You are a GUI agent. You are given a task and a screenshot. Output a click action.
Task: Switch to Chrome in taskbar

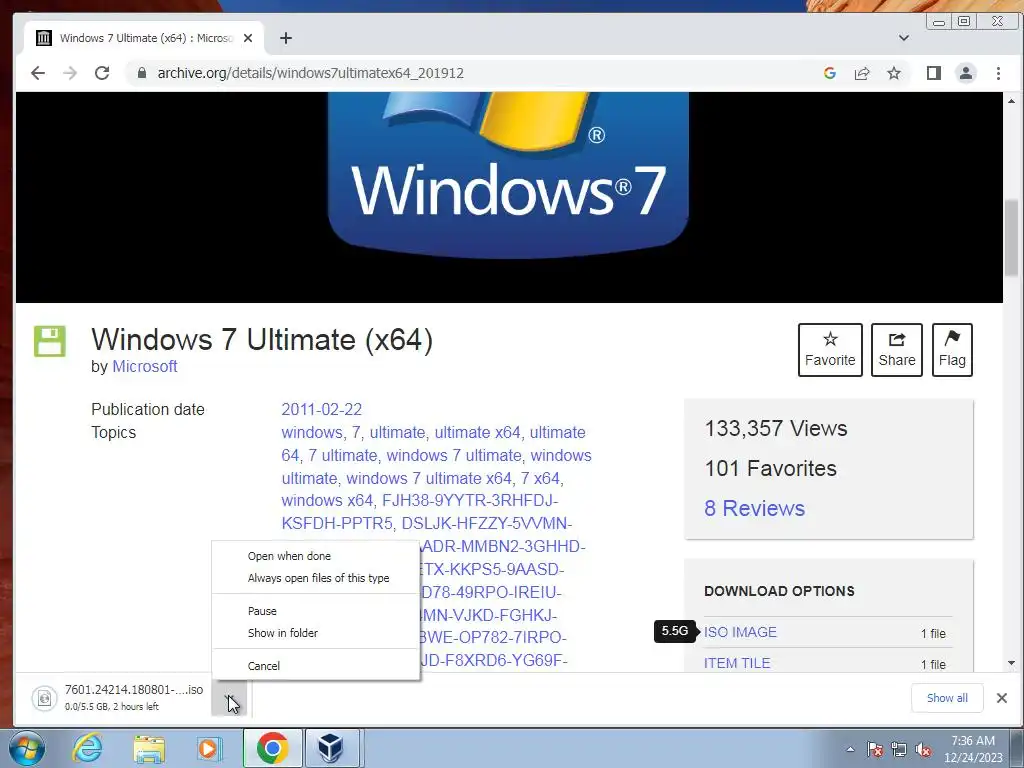coord(272,748)
